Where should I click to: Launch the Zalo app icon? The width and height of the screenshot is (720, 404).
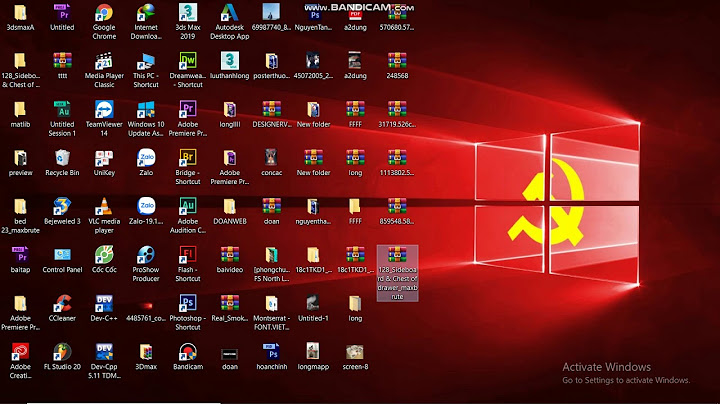coord(146,158)
